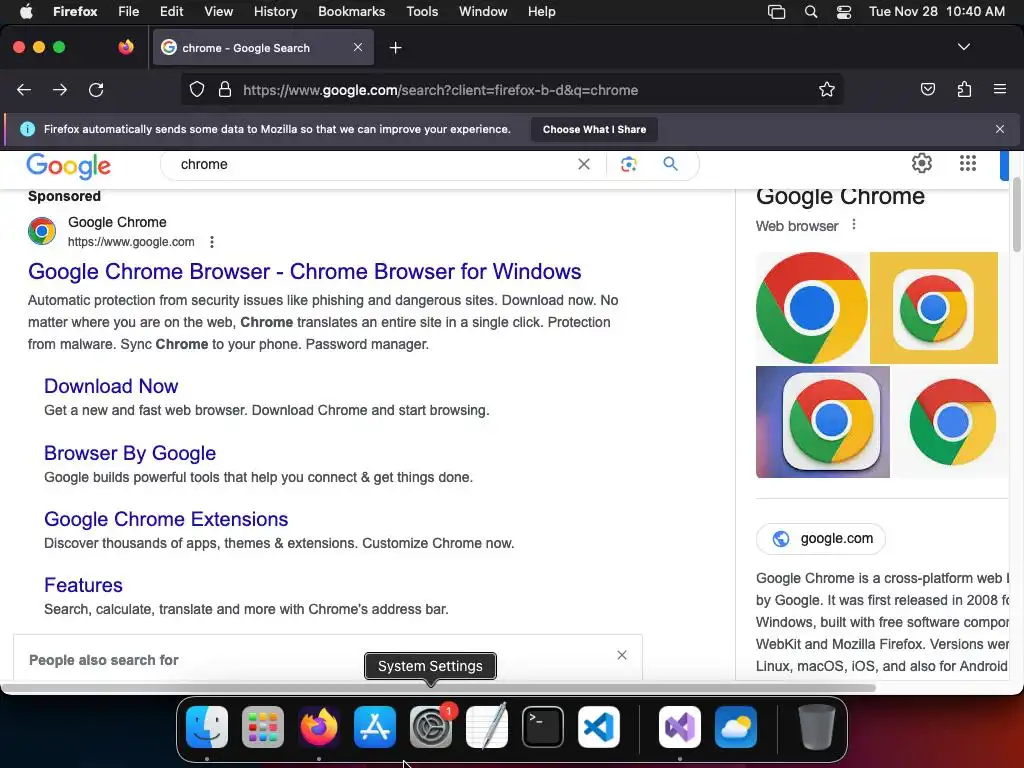
Task: Open Google Chrome Browser for Windows link
Action: (x=304, y=271)
